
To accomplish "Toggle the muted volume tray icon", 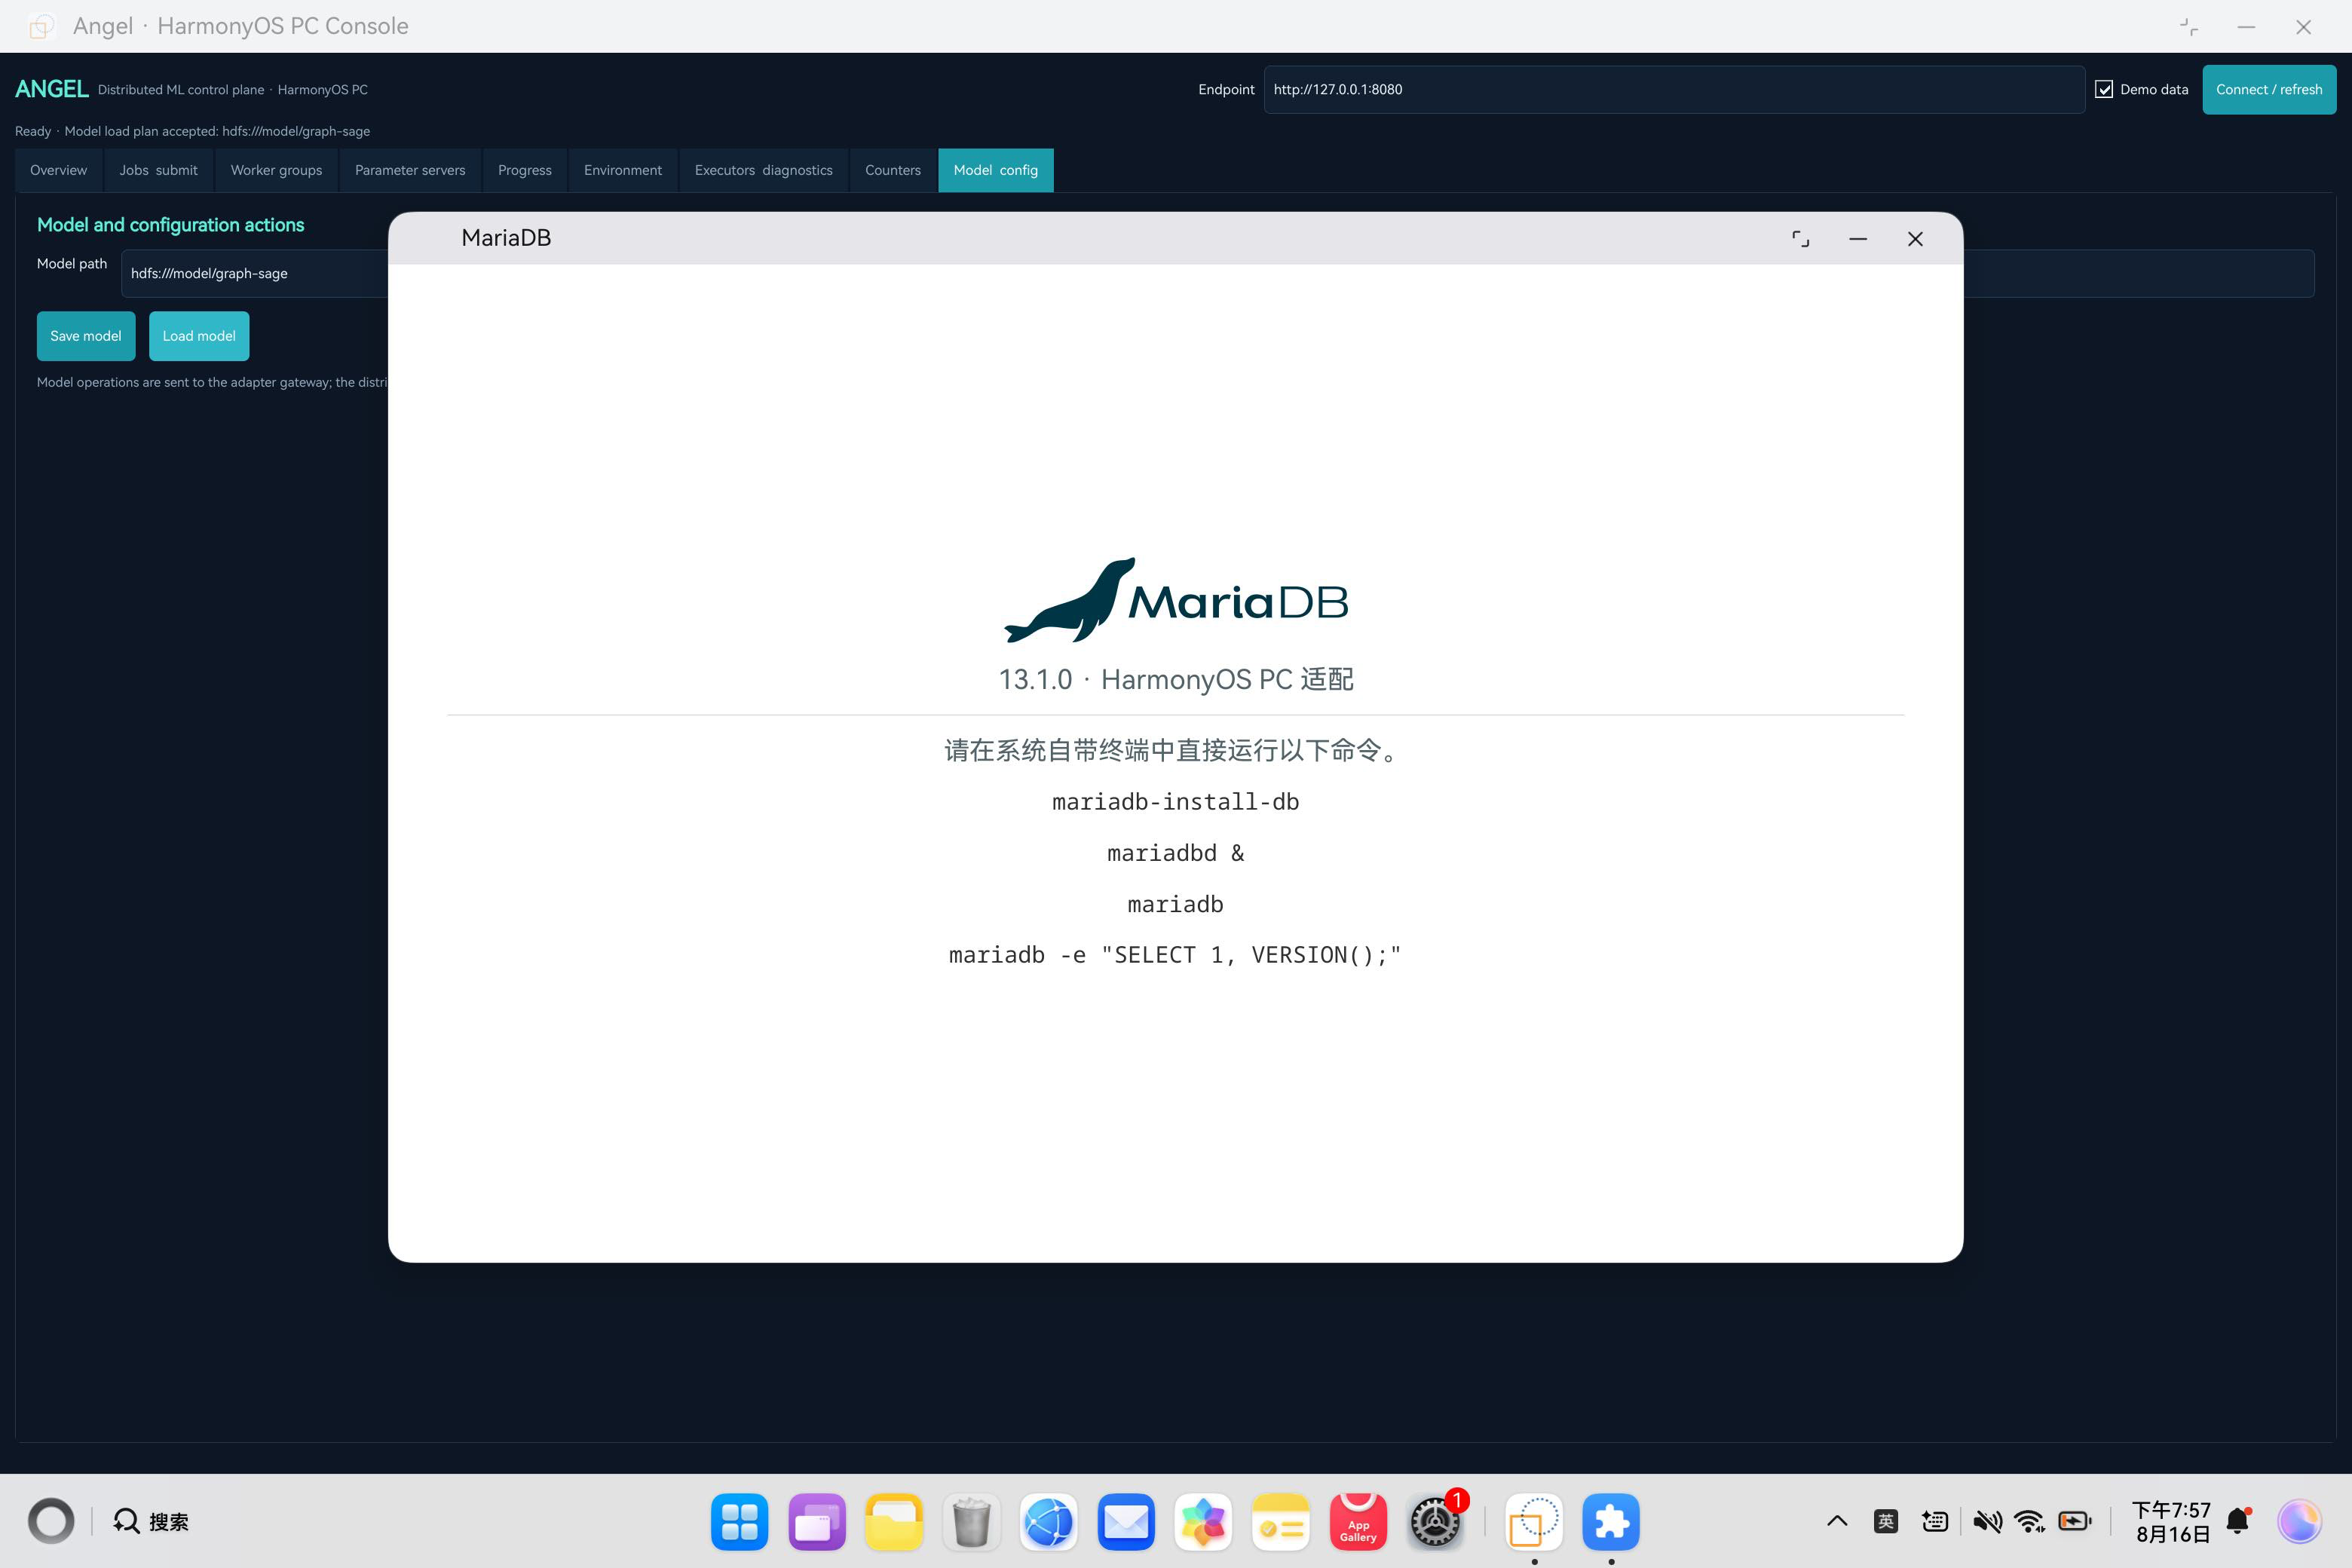I will click(1987, 1521).
